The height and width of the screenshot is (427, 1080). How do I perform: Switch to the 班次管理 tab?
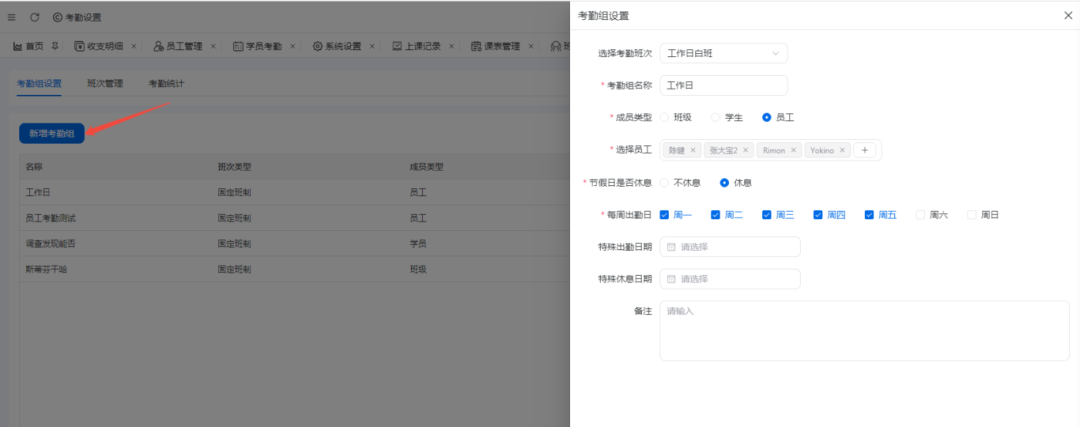(105, 84)
